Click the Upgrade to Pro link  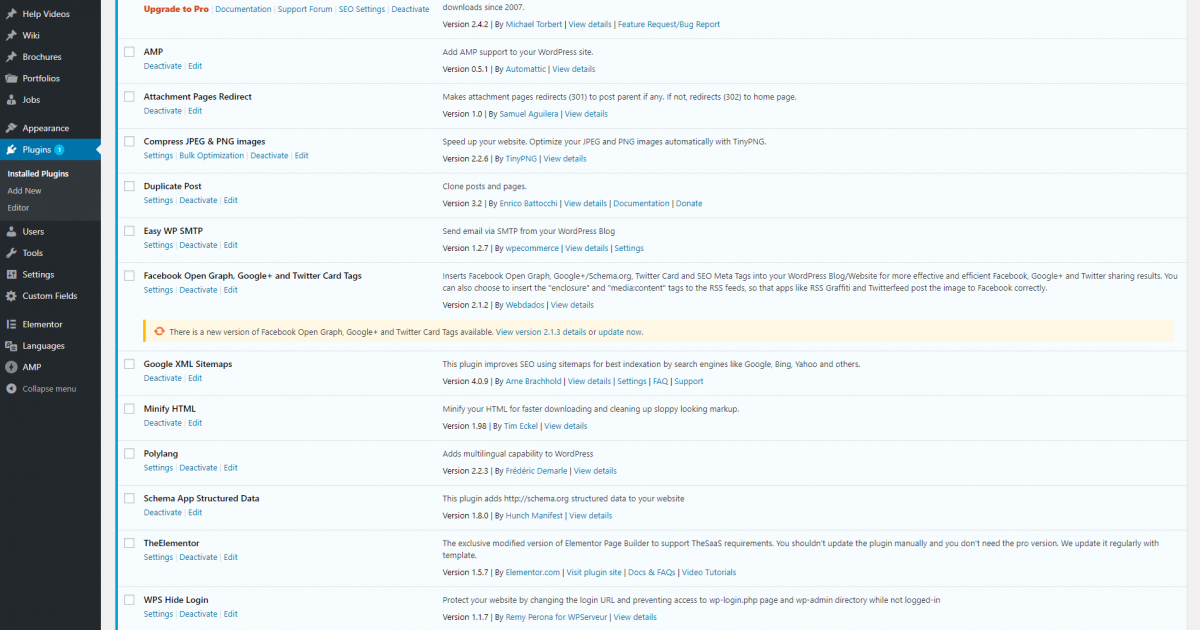[176, 9]
